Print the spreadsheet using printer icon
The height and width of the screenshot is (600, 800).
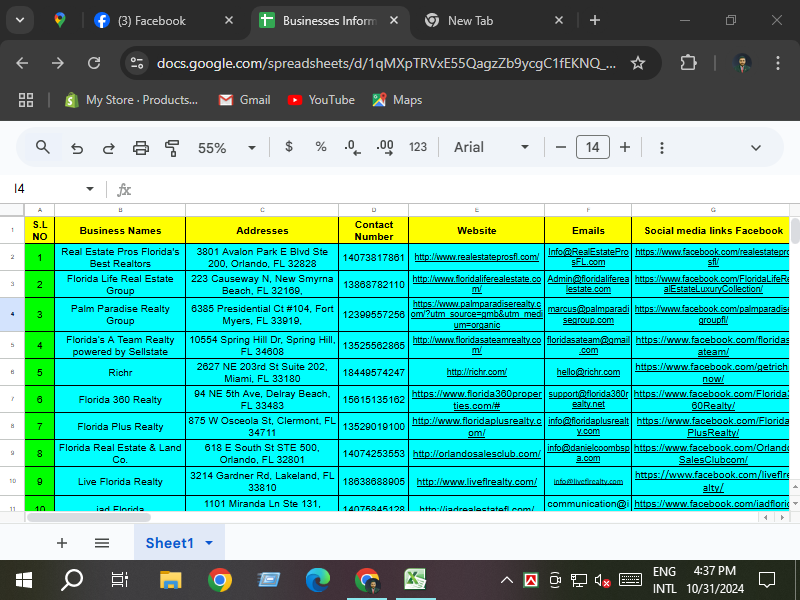click(141, 147)
